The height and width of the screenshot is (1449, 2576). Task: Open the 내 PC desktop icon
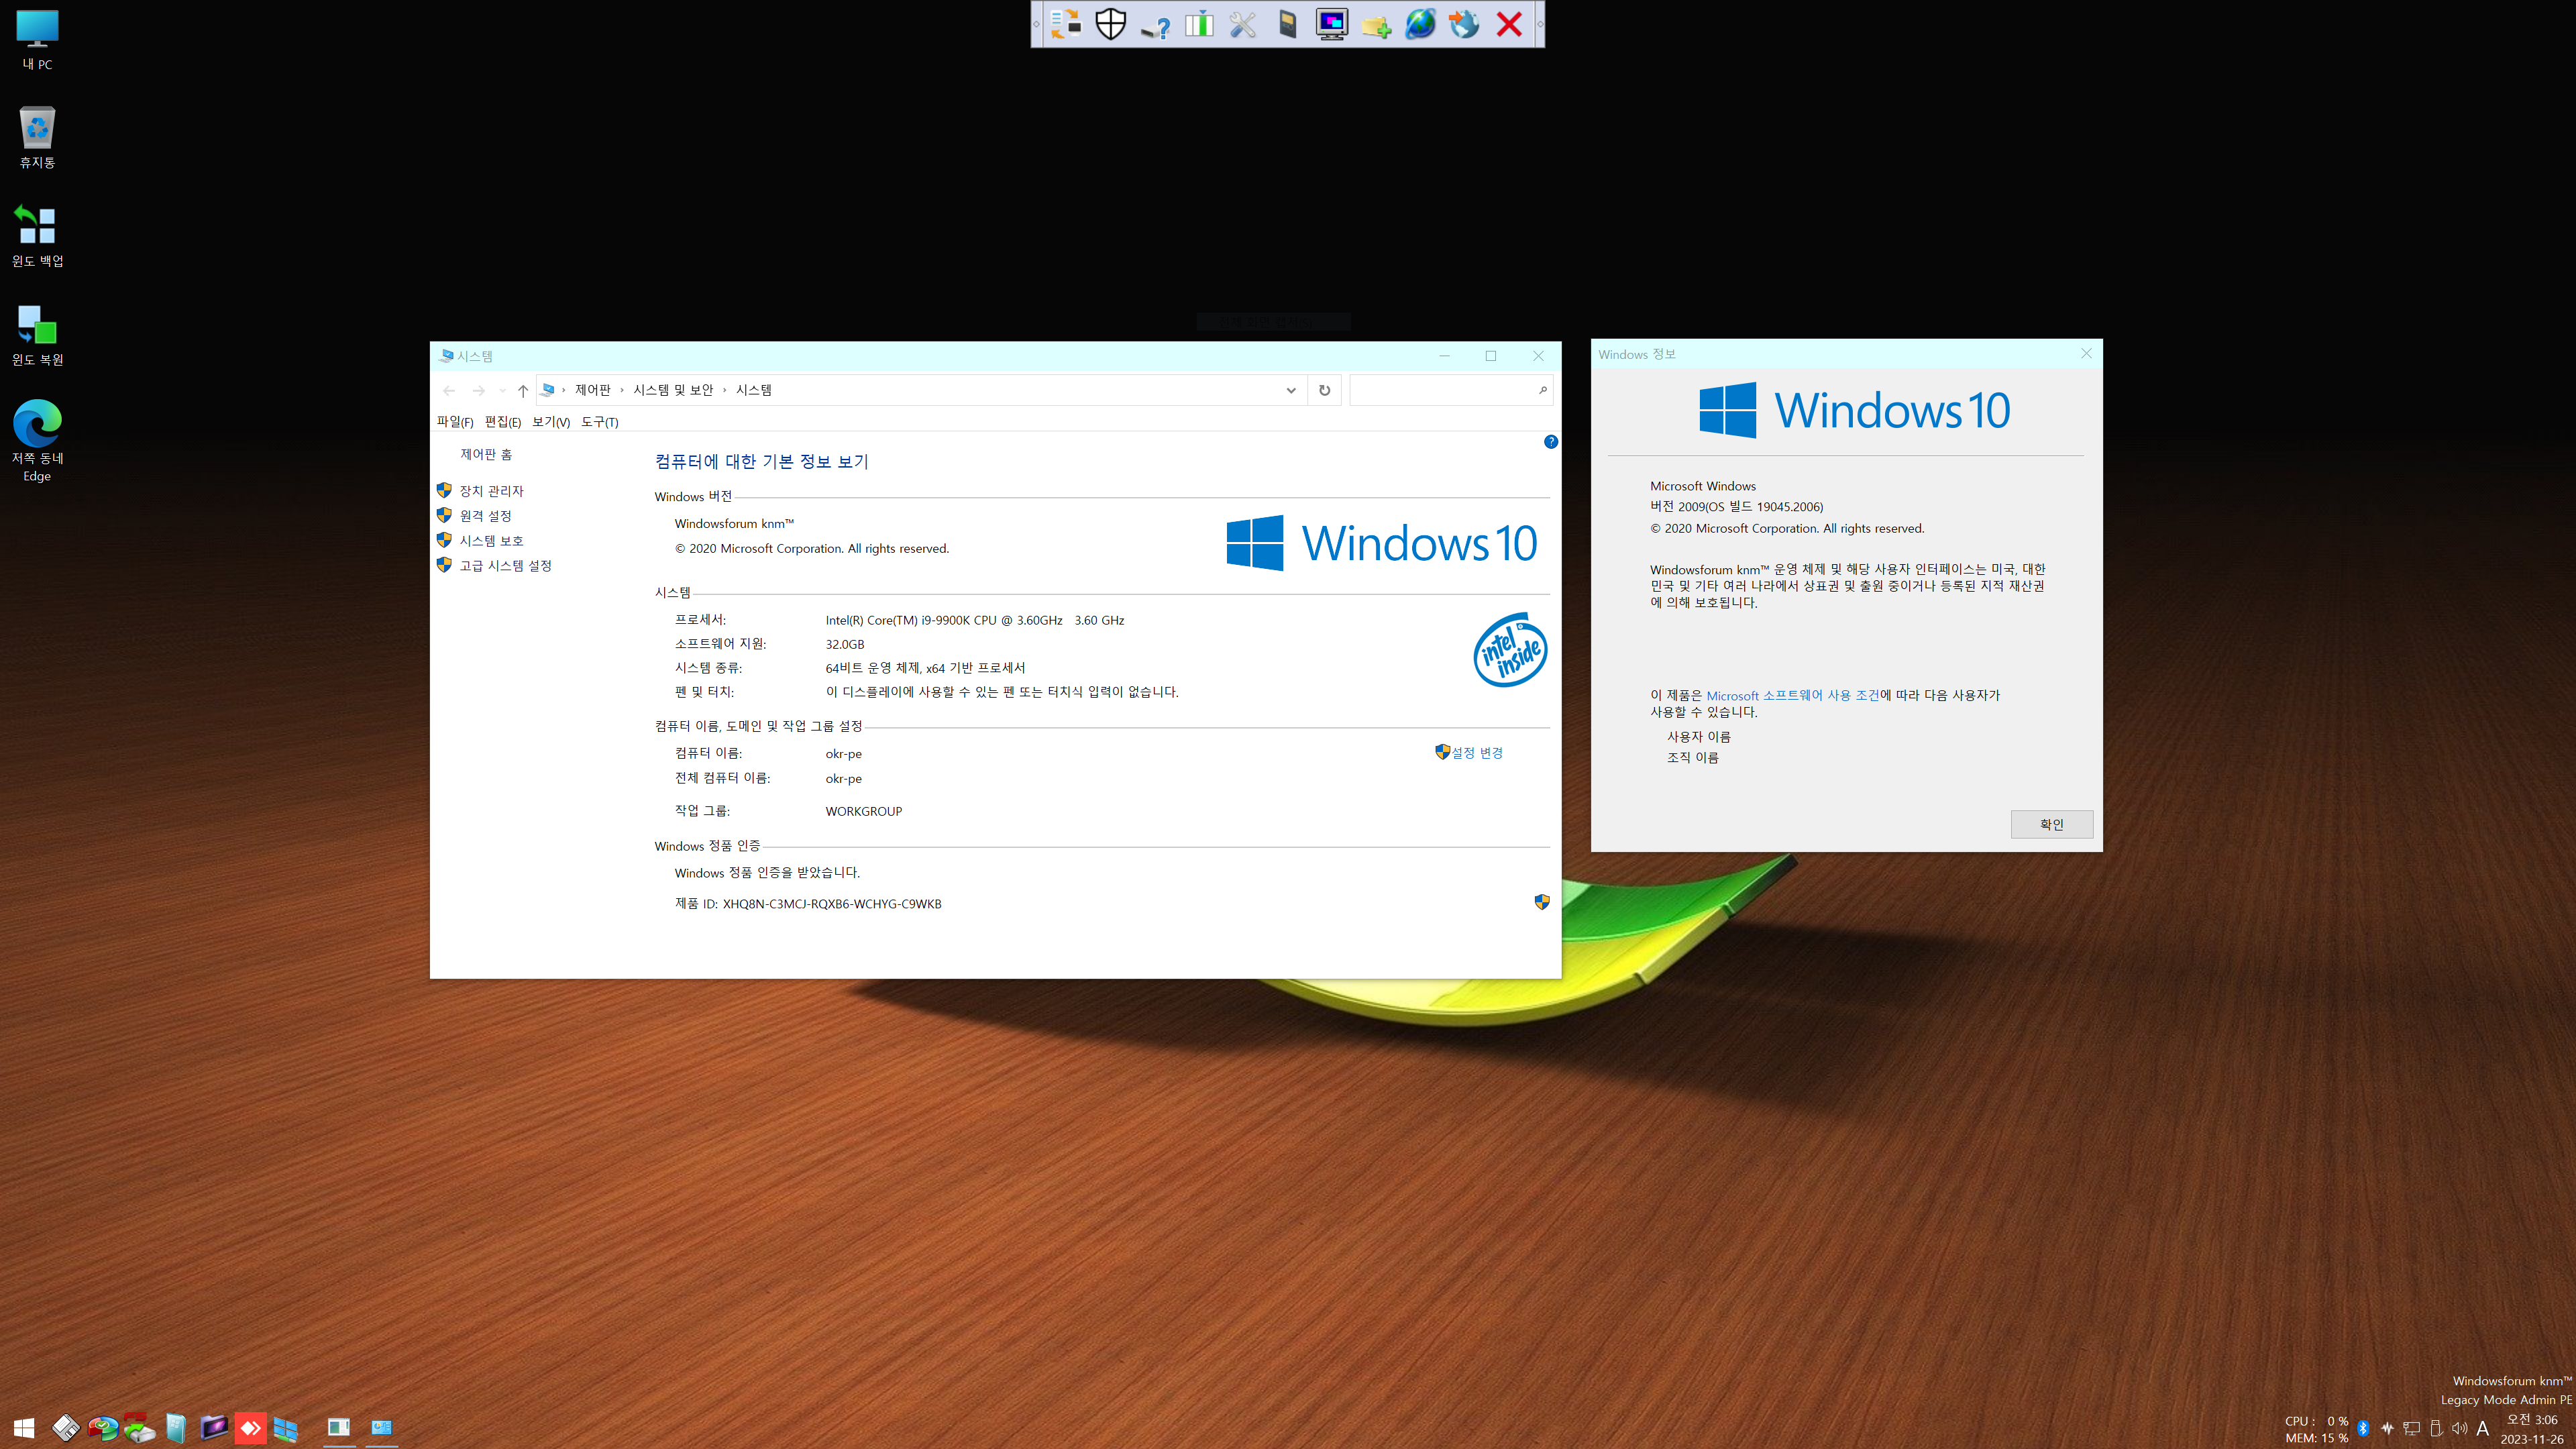(x=37, y=40)
